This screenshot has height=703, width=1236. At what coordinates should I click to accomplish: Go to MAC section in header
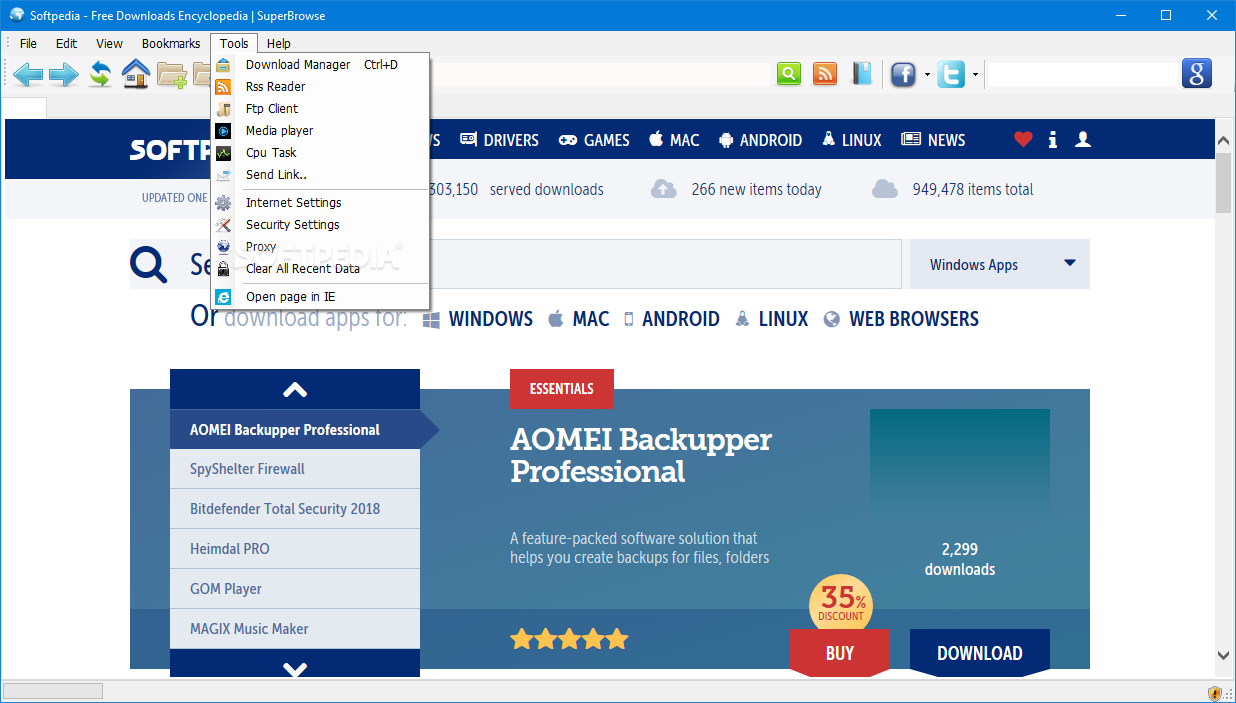[x=674, y=140]
